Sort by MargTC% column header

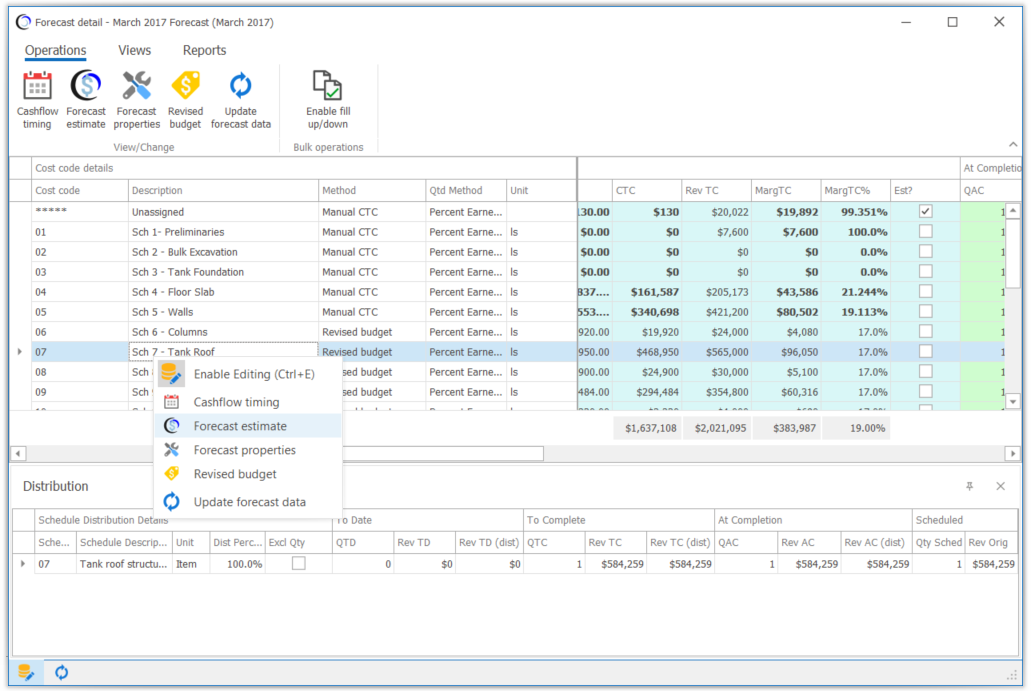tap(855, 190)
